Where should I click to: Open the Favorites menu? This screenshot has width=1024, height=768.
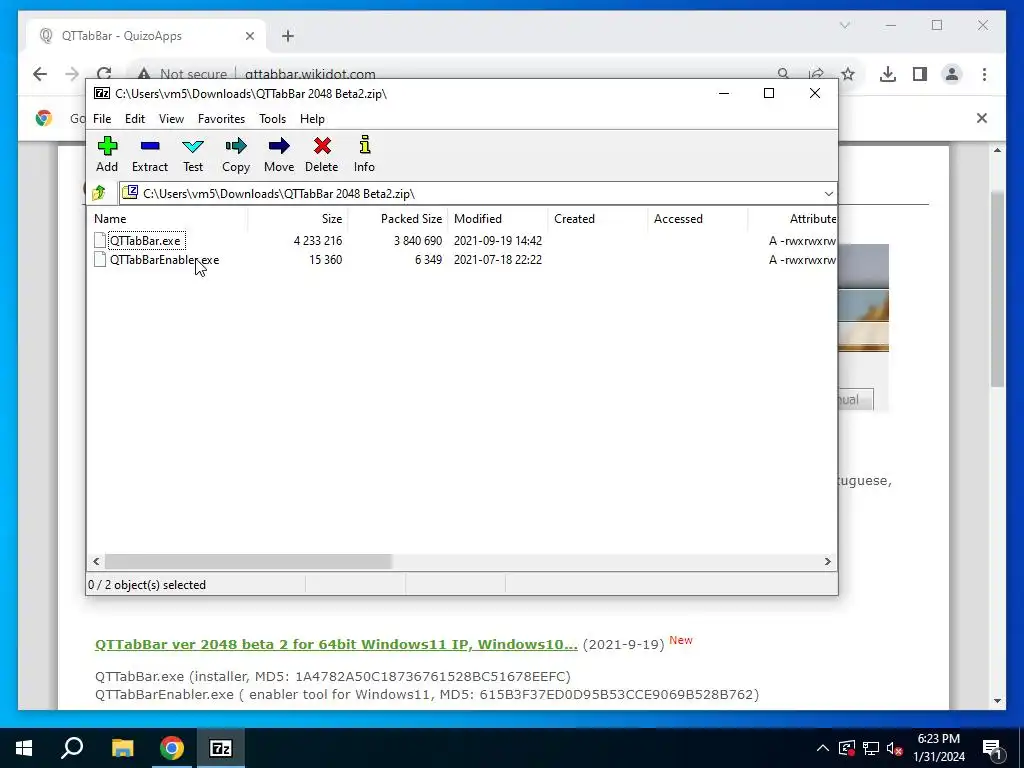click(221, 119)
